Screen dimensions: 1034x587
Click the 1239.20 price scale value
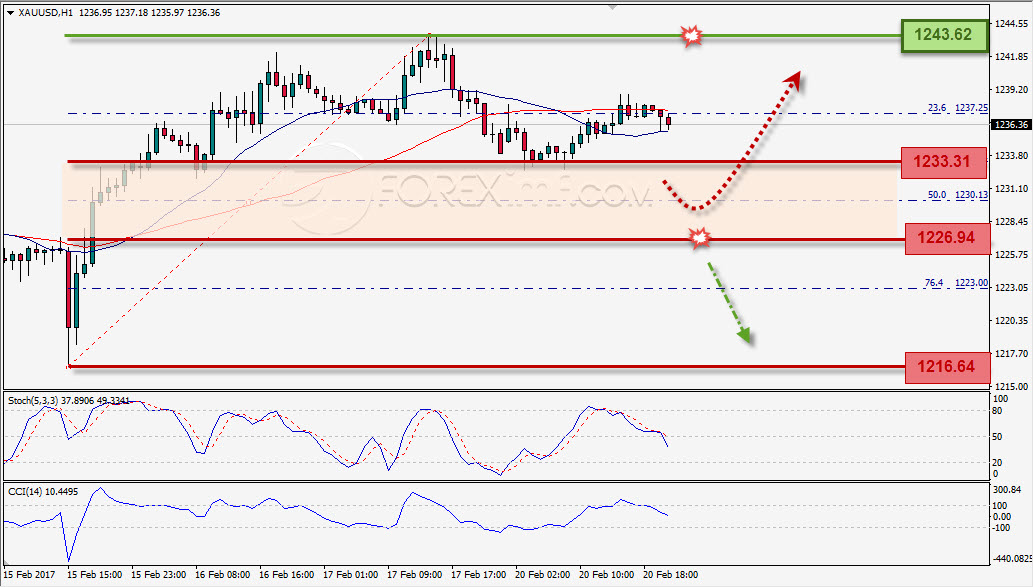(x=1012, y=90)
